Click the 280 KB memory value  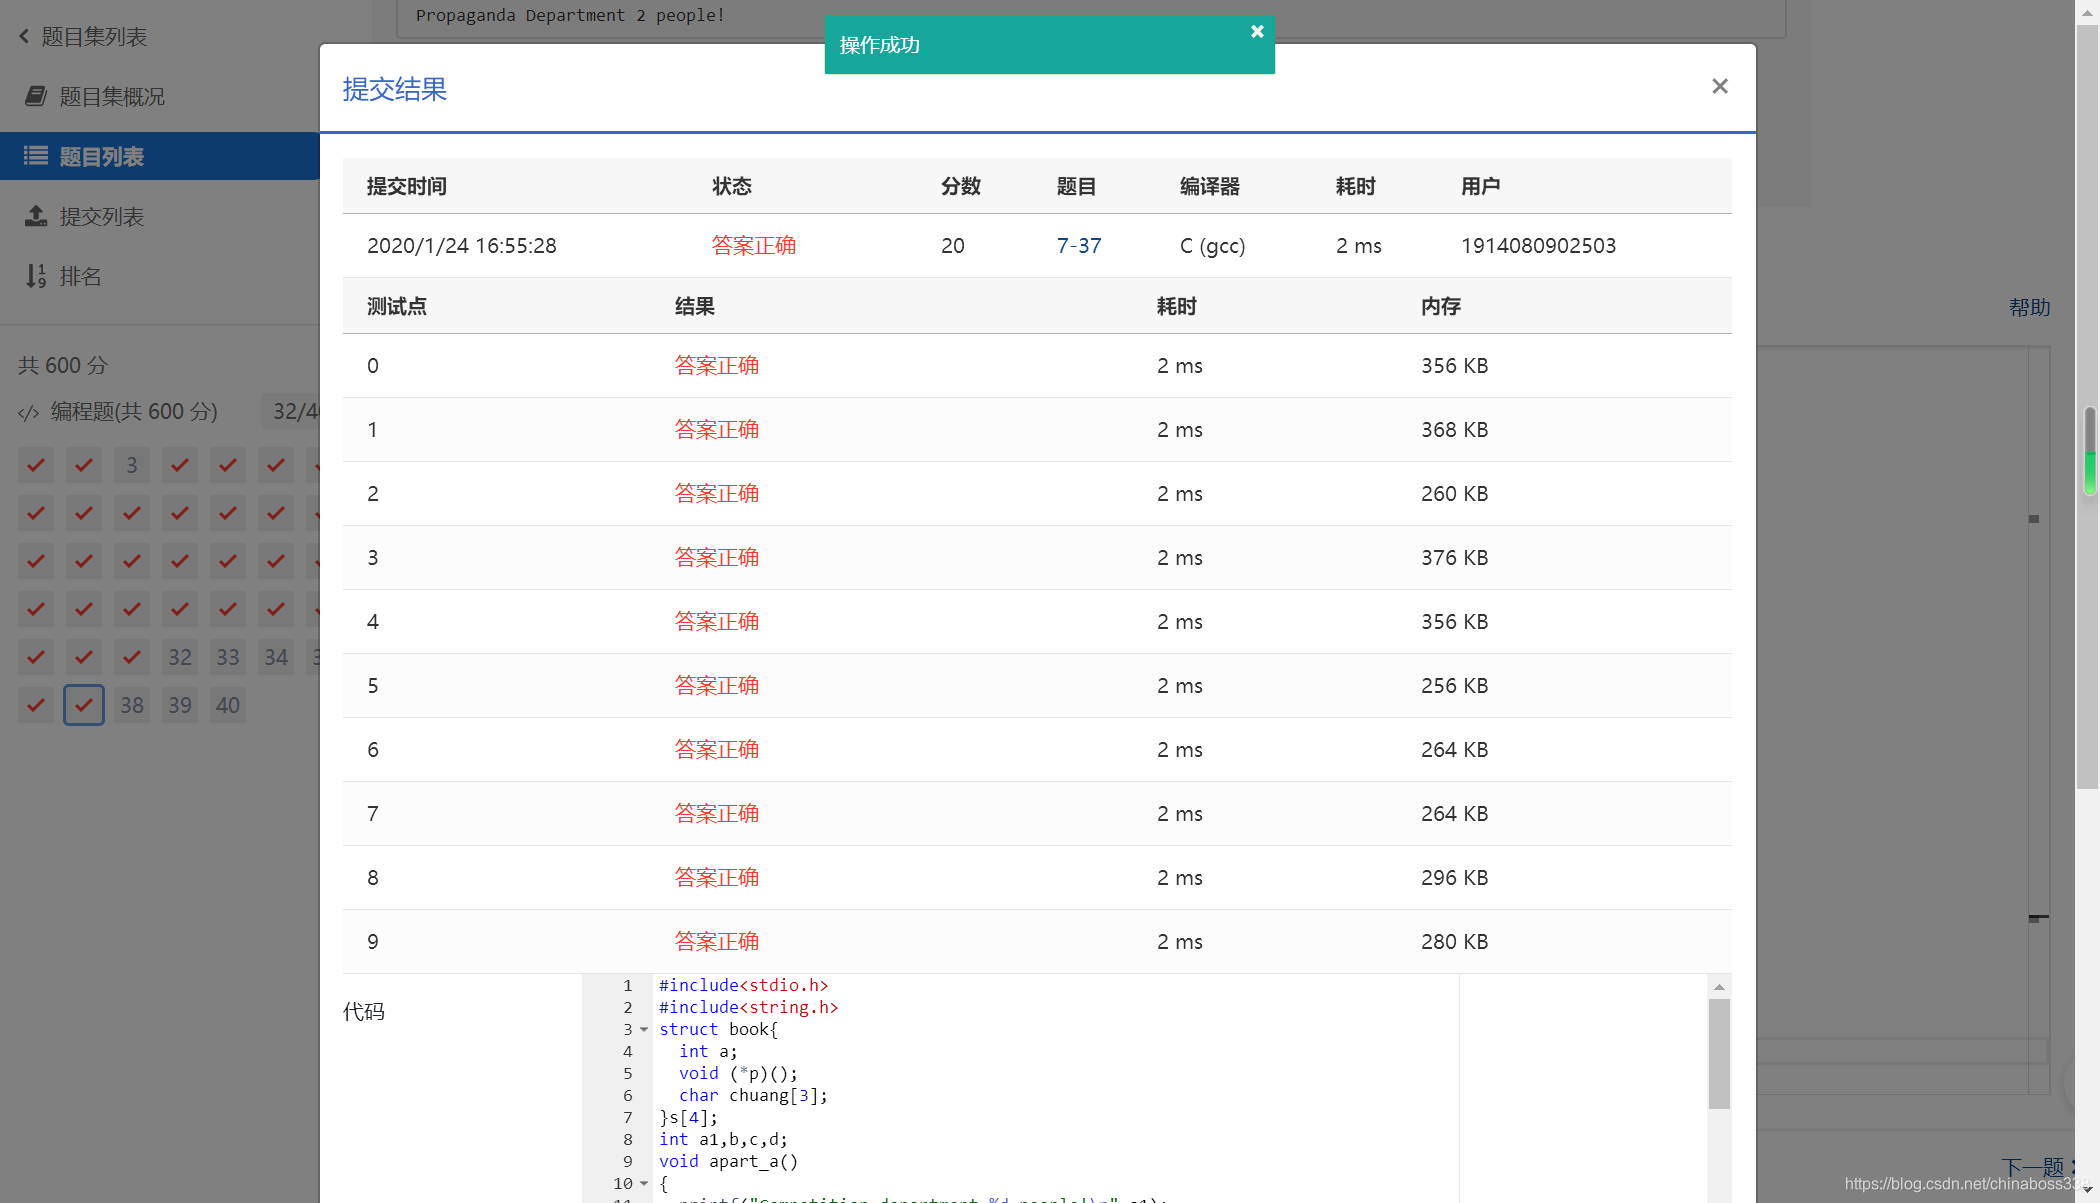pyautogui.click(x=1454, y=942)
